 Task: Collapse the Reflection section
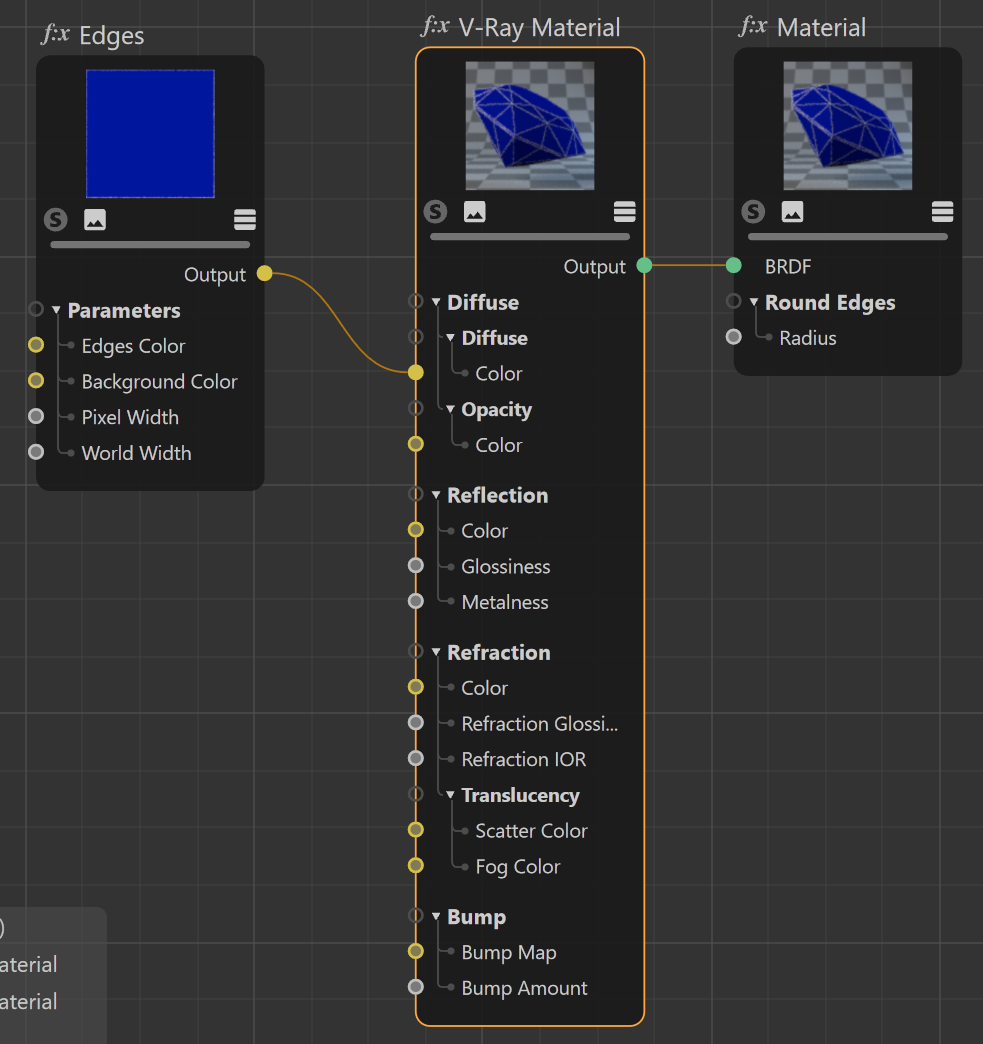coord(436,495)
